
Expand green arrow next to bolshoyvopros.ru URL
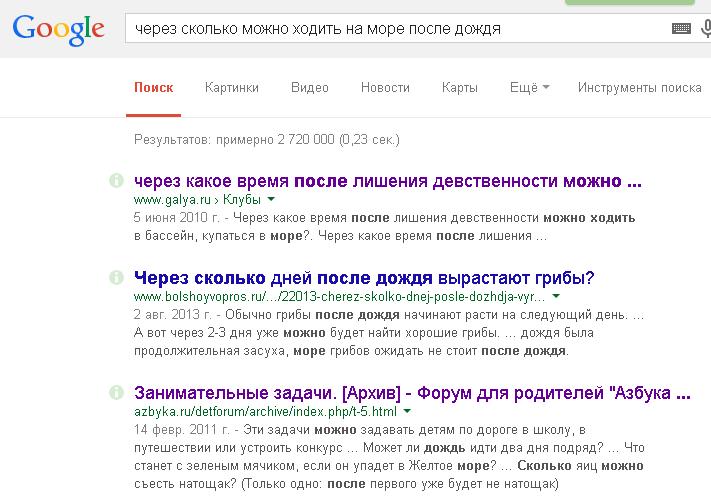point(556,296)
